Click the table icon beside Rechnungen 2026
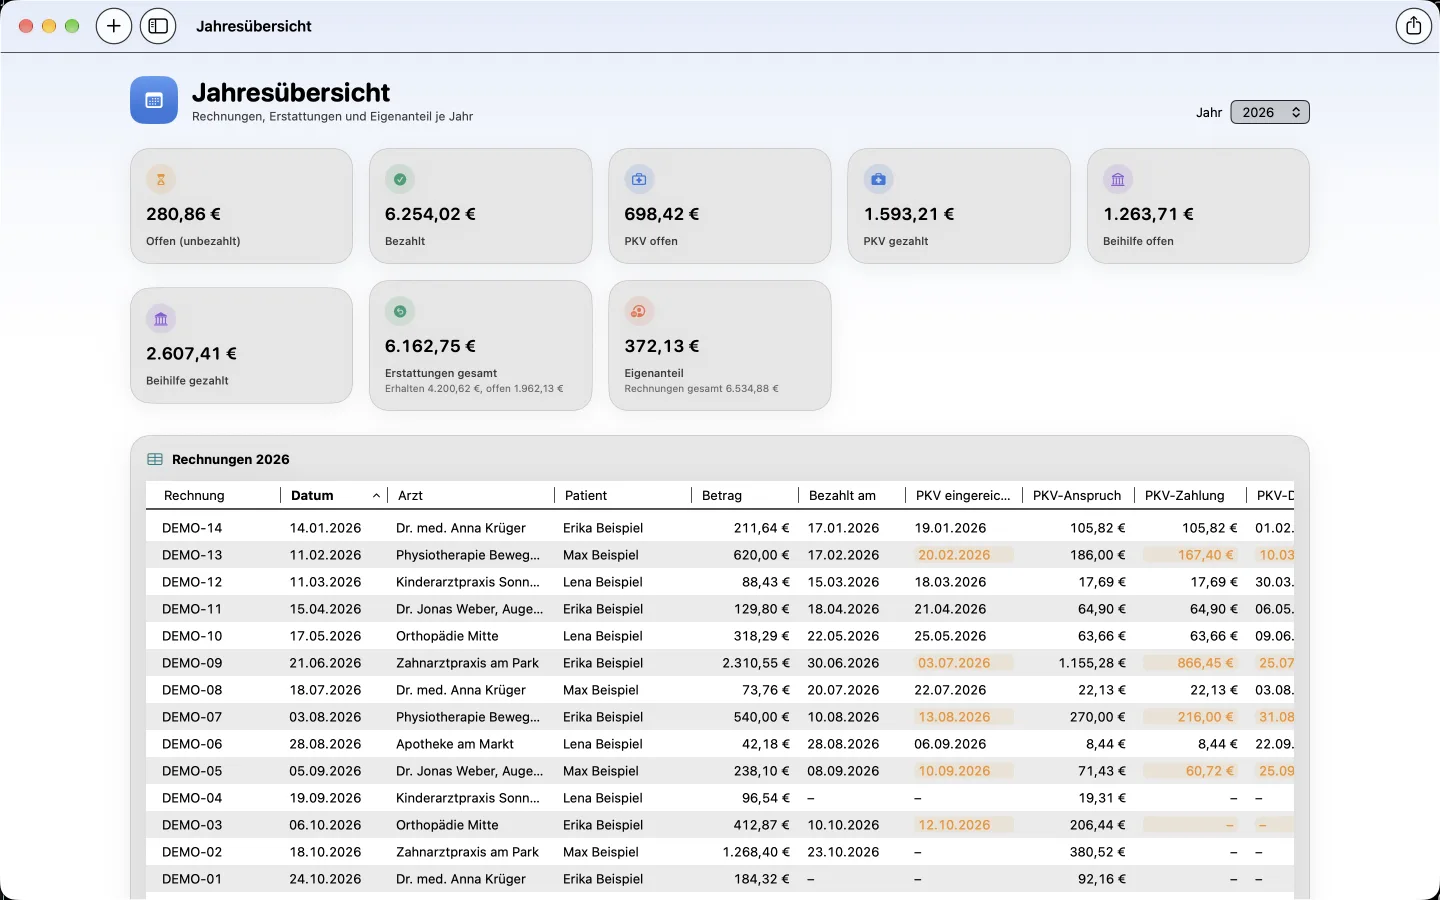1440x900 pixels. tap(155, 459)
